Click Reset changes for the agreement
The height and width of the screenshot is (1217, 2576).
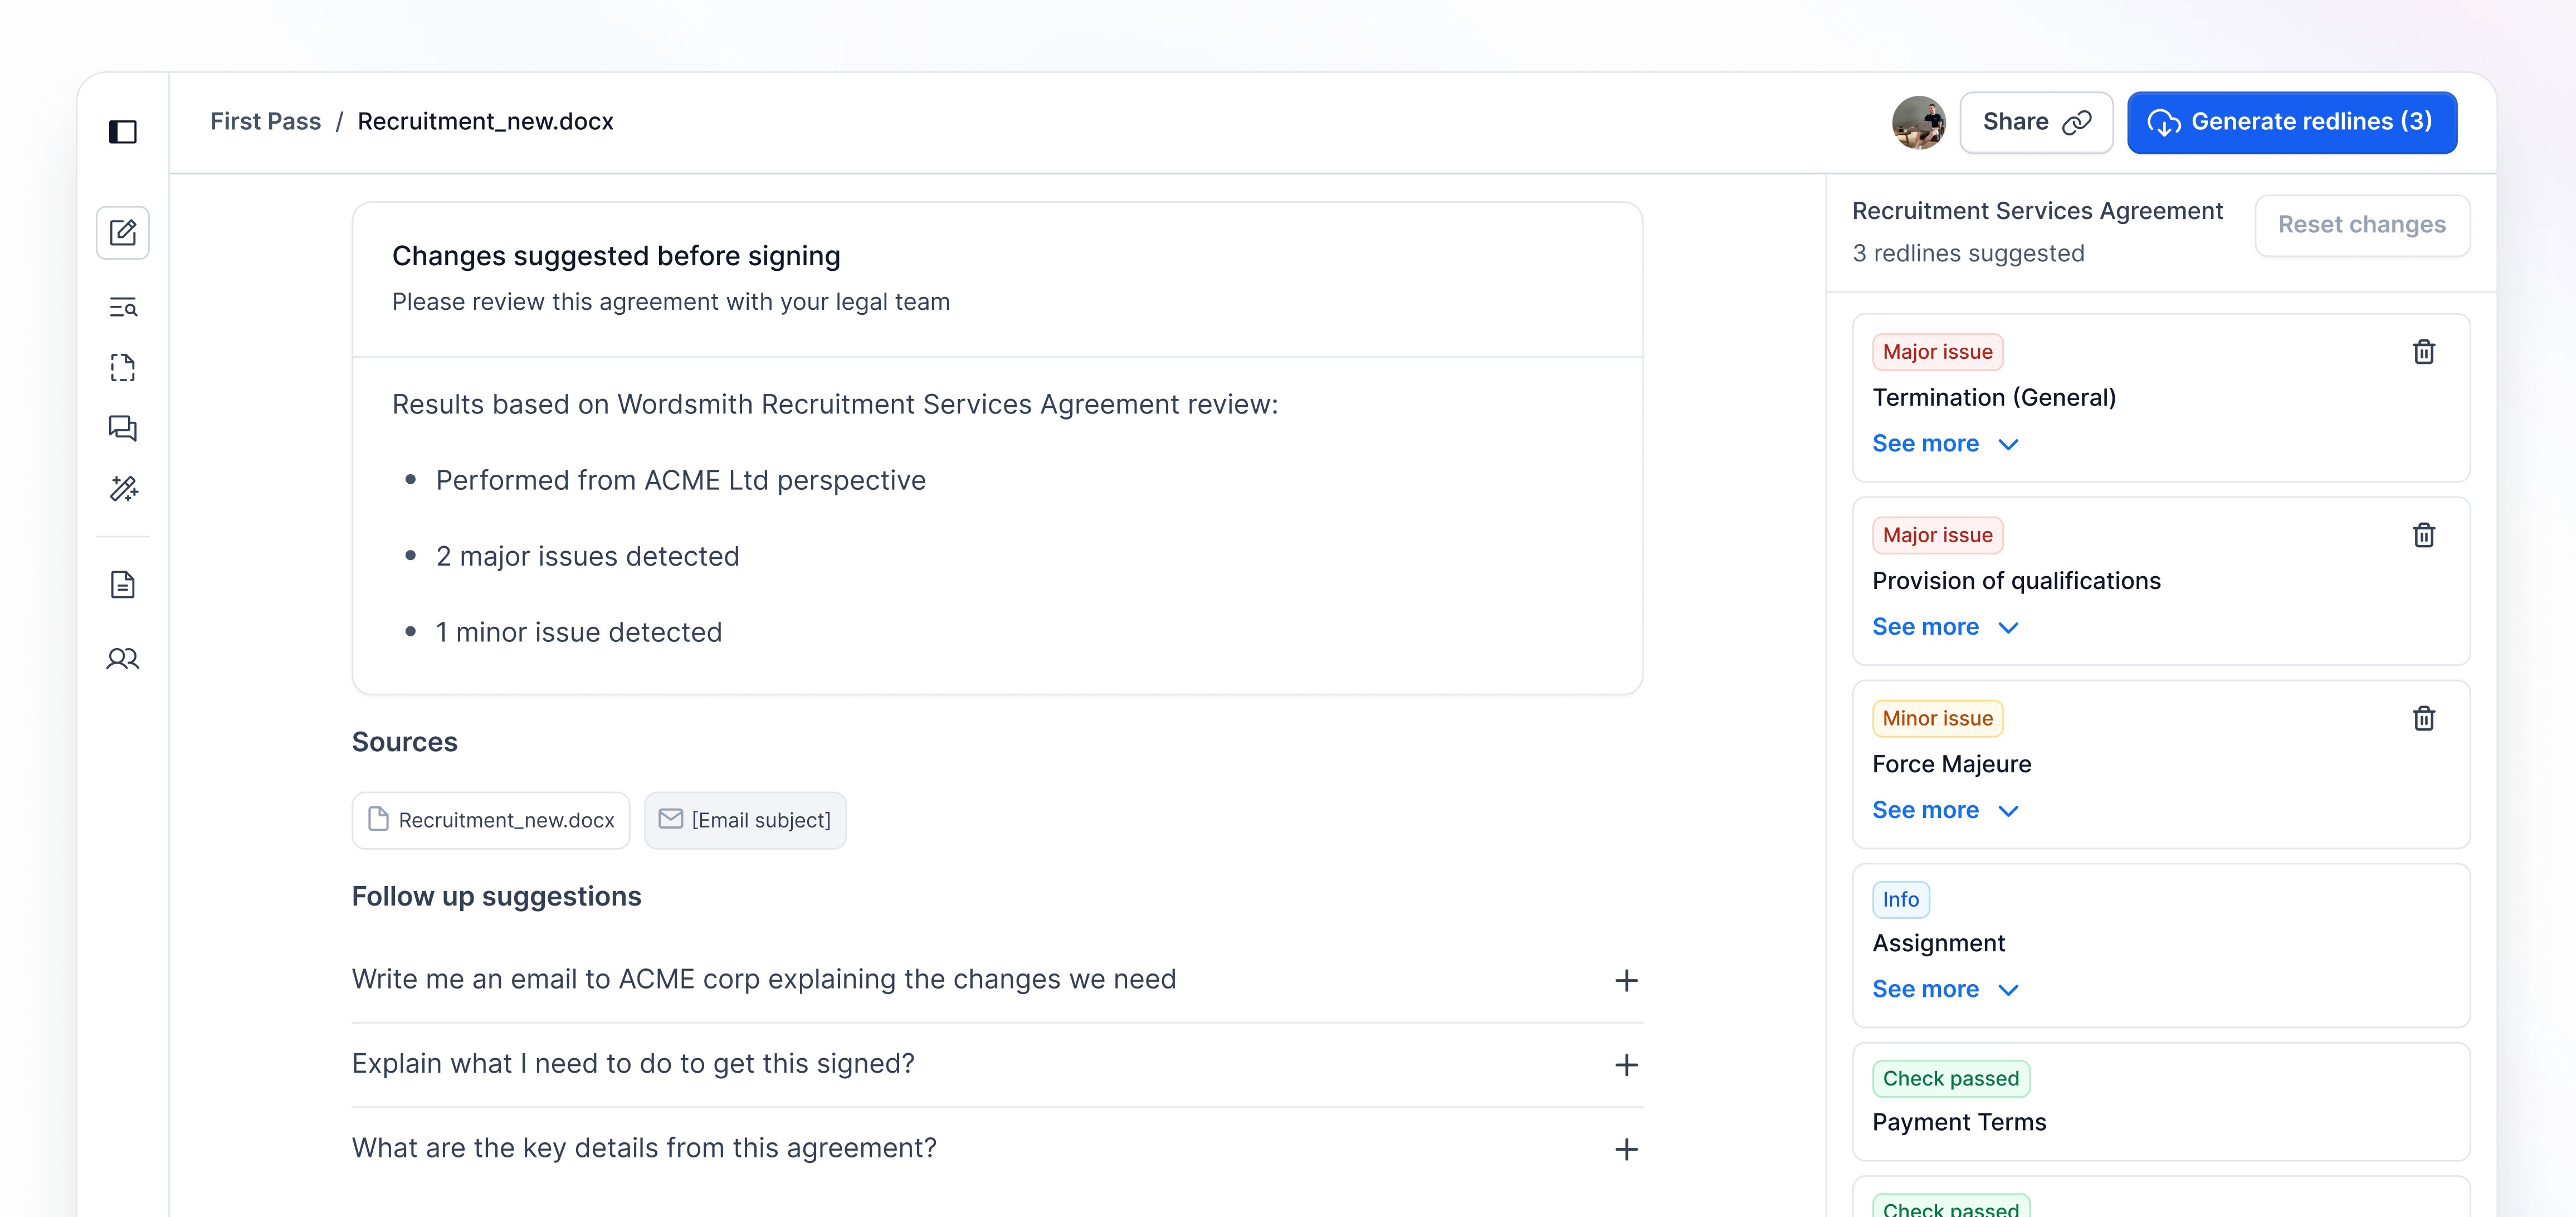pos(2362,225)
